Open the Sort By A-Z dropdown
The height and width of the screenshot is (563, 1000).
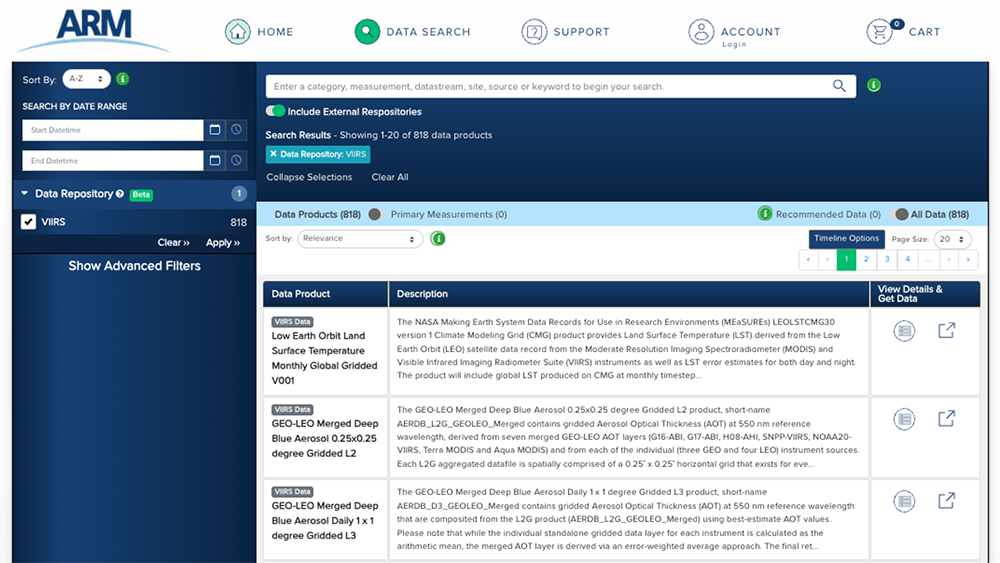pyautogui.click(x=86, y=79)
